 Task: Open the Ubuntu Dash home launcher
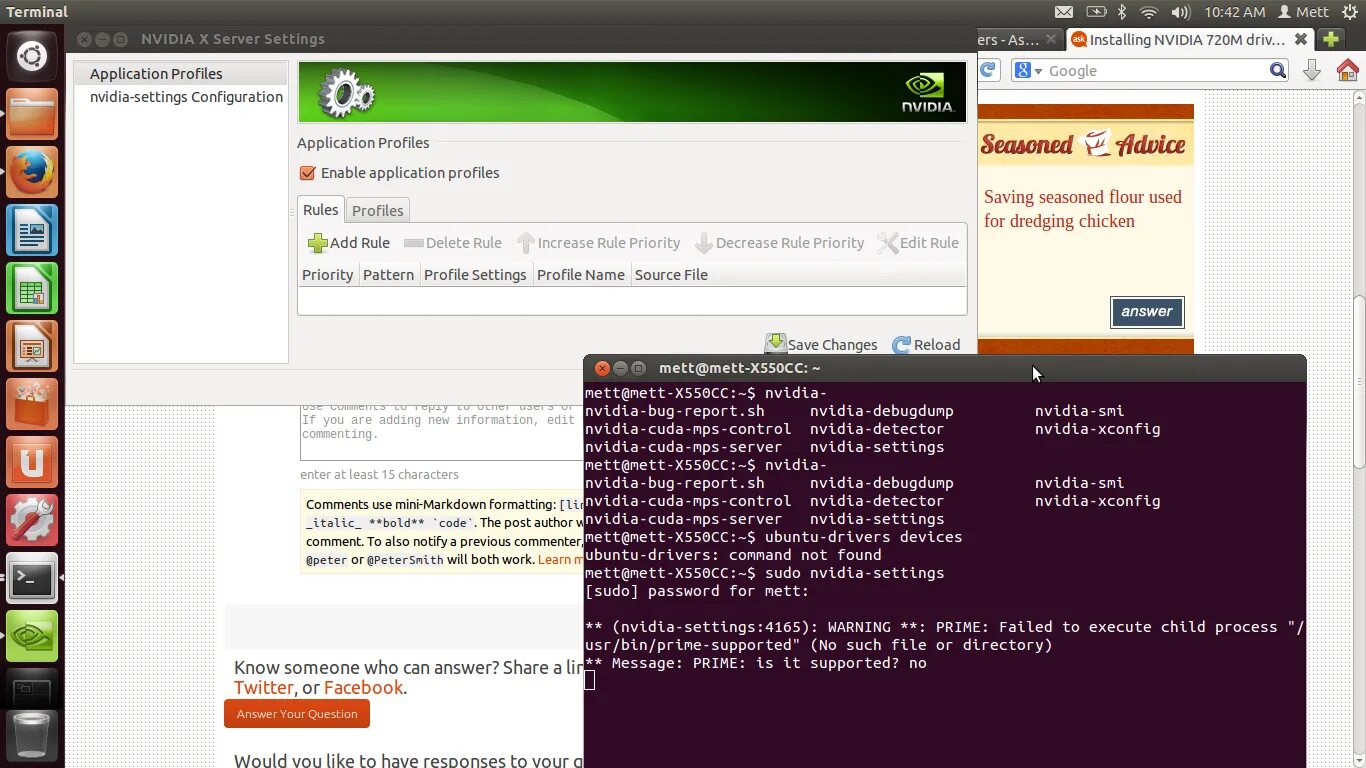click(32, 57)
